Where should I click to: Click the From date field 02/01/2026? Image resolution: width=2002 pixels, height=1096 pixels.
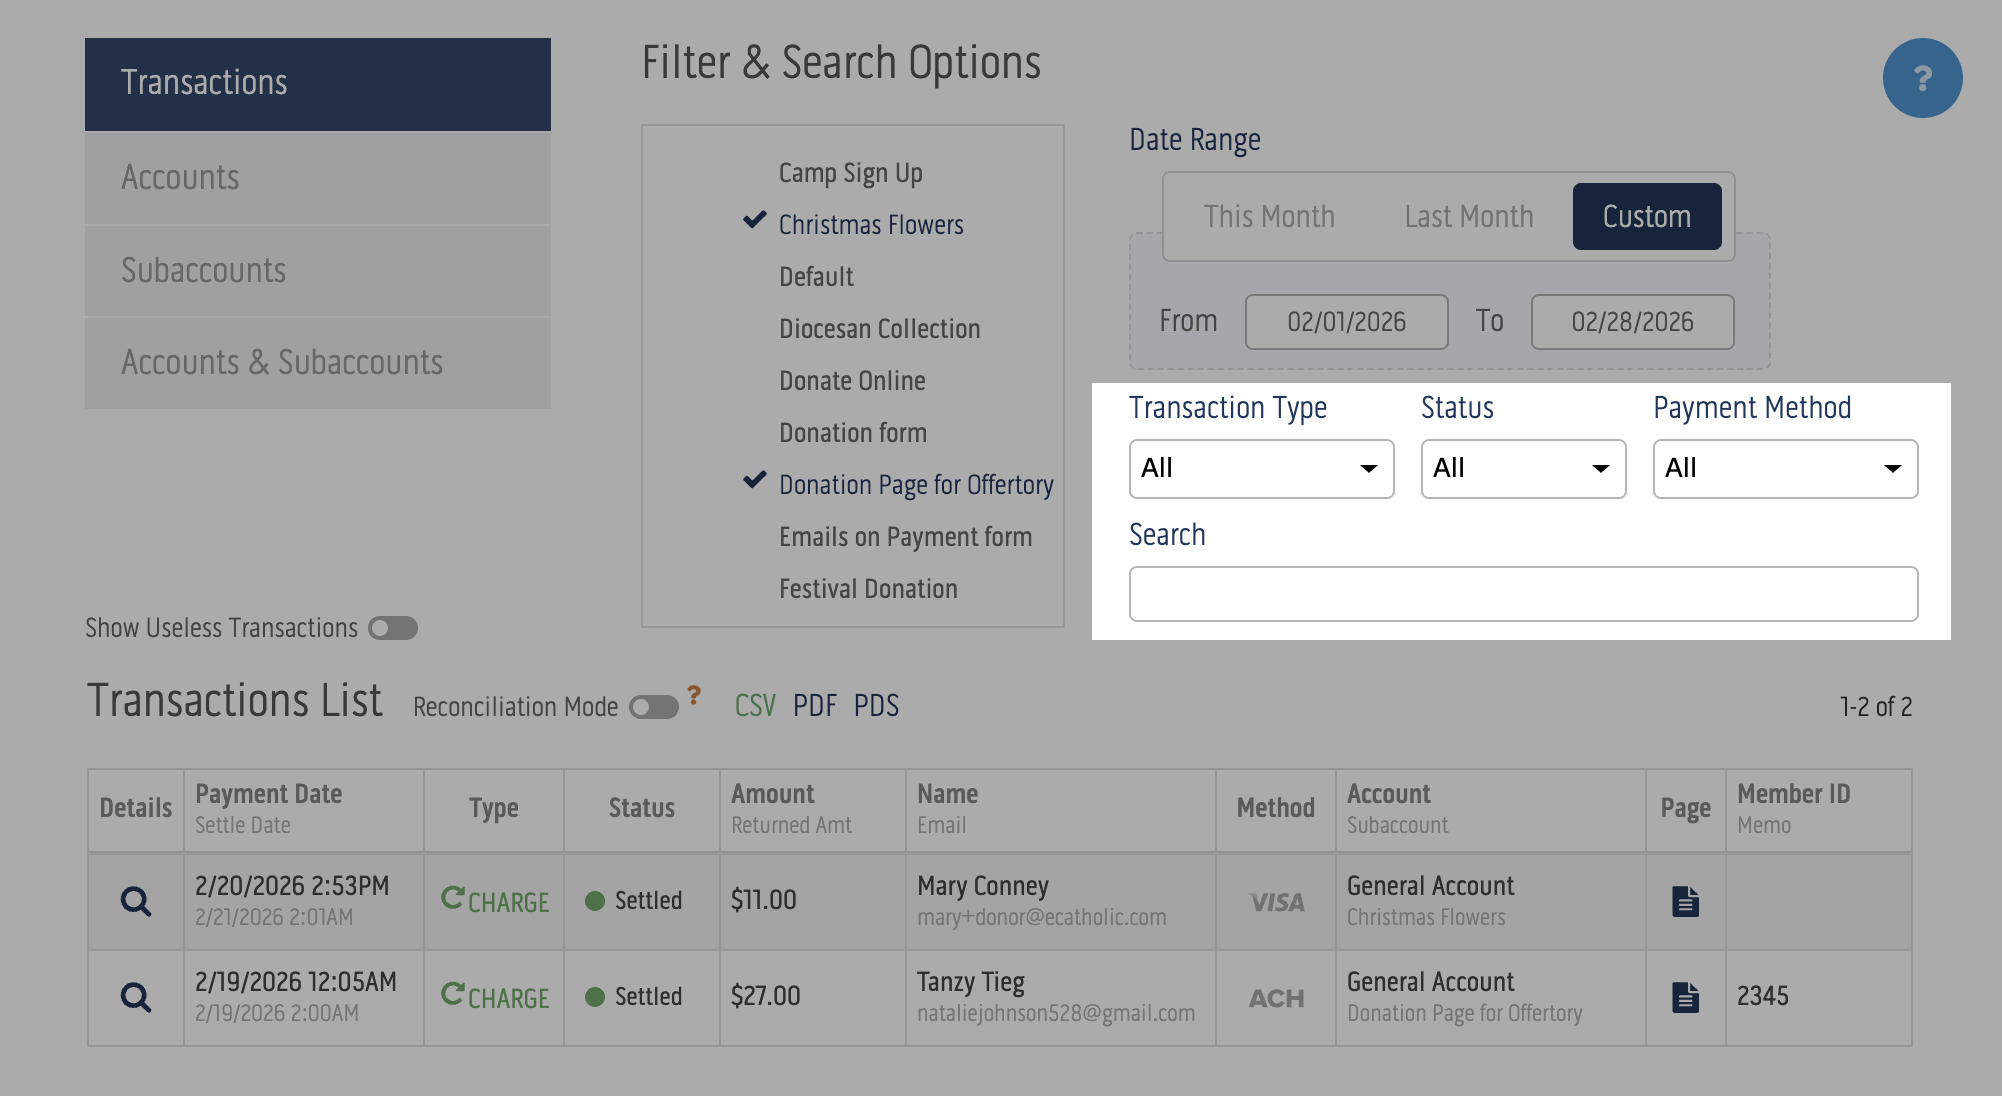pos(1346,322)
